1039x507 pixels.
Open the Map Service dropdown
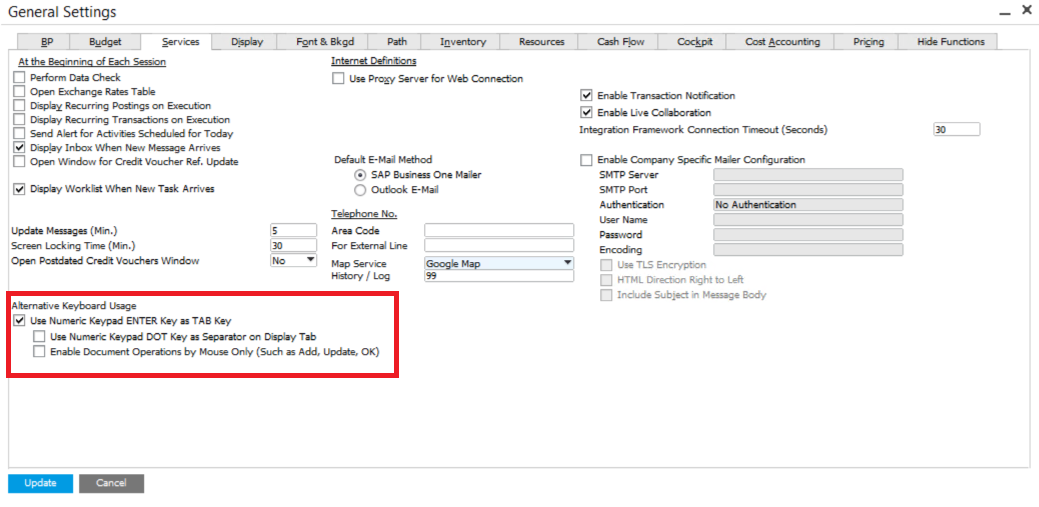(567, 263)
